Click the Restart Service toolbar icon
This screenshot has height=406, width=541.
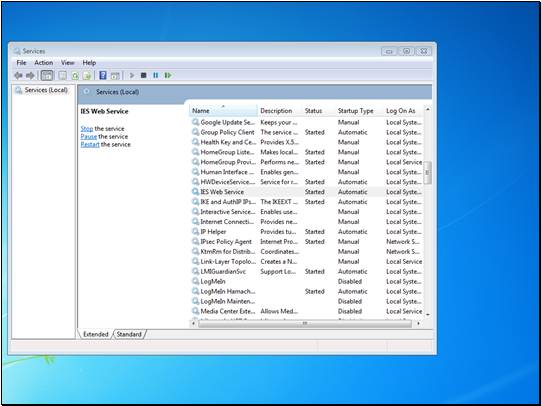(x=168, y=75)
